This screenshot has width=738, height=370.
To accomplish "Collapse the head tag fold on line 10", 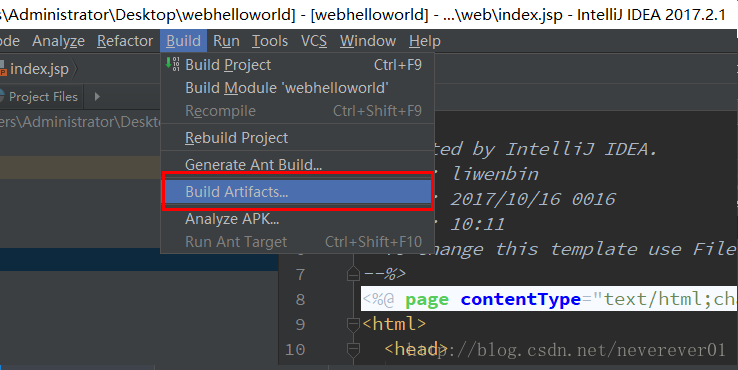I will (x=353, y=349).
